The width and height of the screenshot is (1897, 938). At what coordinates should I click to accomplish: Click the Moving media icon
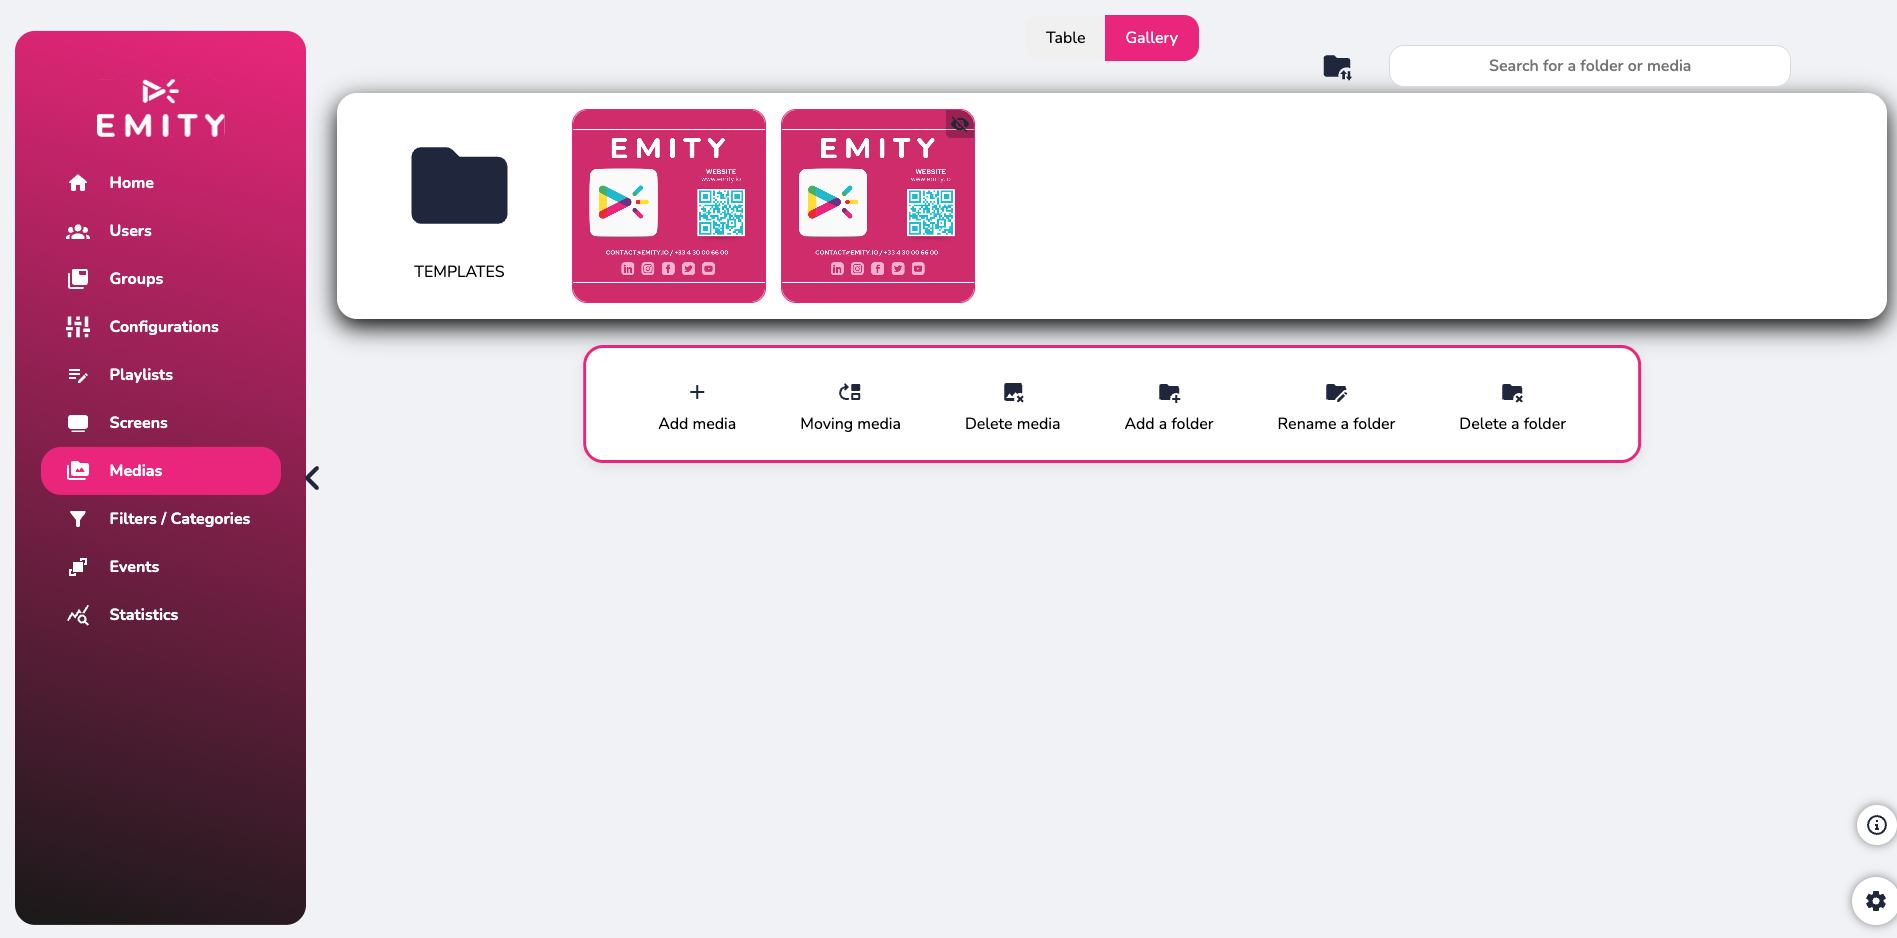click(850, 392)
